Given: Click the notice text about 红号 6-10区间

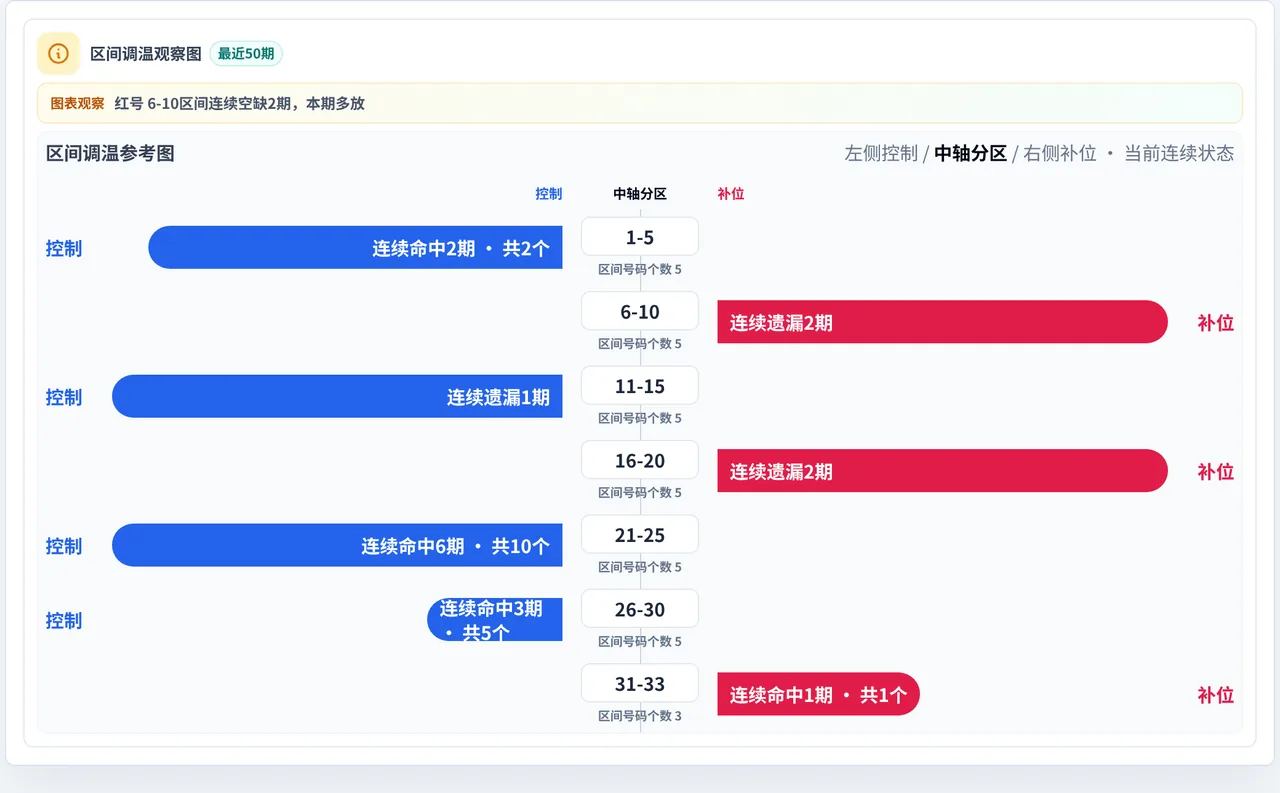Looking at the screenshot, I should tap(240, 103).
